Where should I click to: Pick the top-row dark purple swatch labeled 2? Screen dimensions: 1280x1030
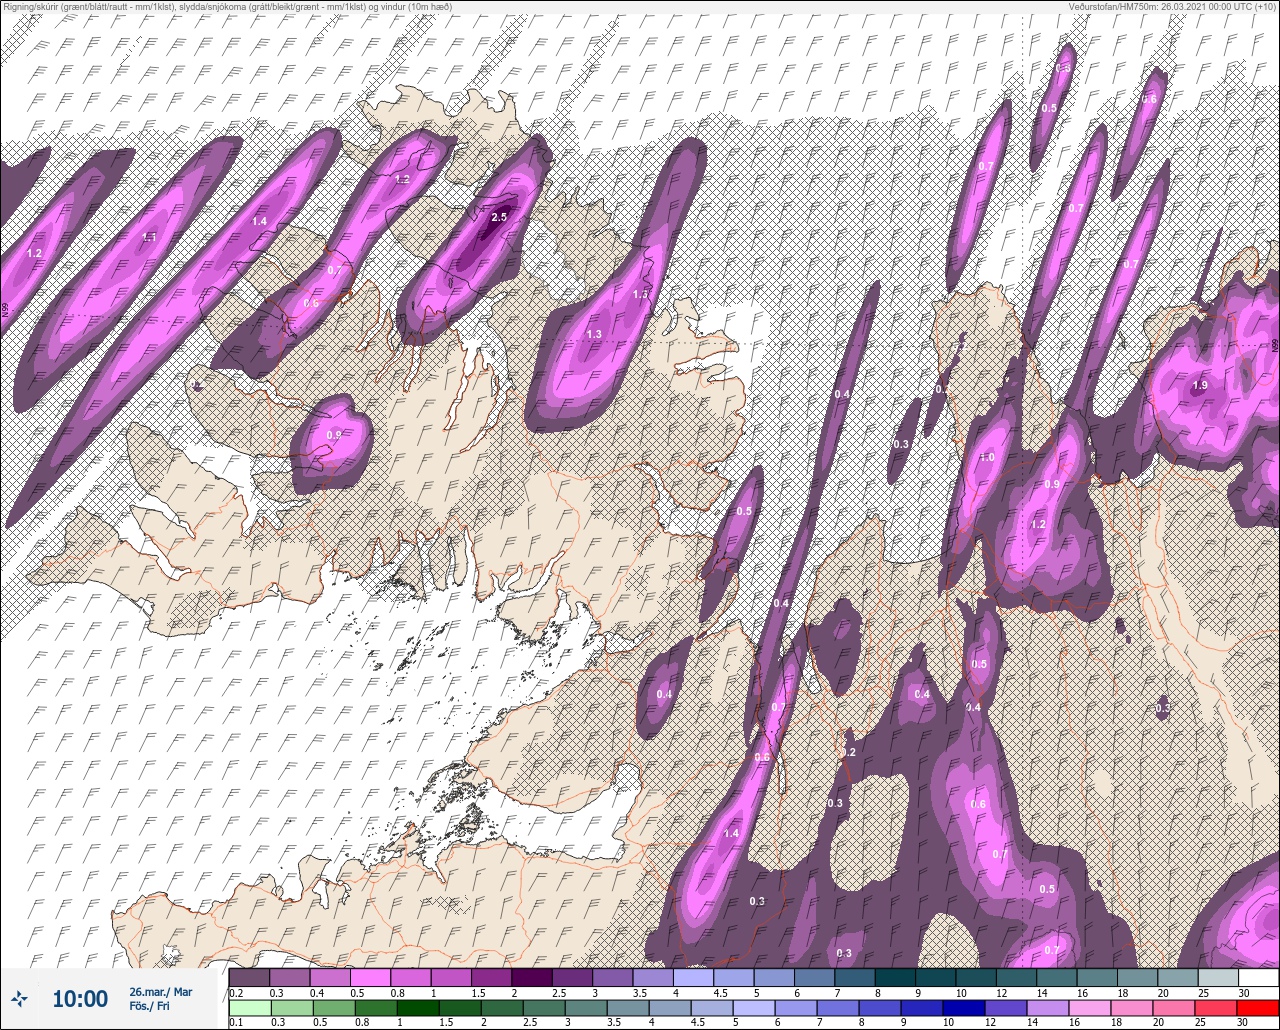pos(531,977)
